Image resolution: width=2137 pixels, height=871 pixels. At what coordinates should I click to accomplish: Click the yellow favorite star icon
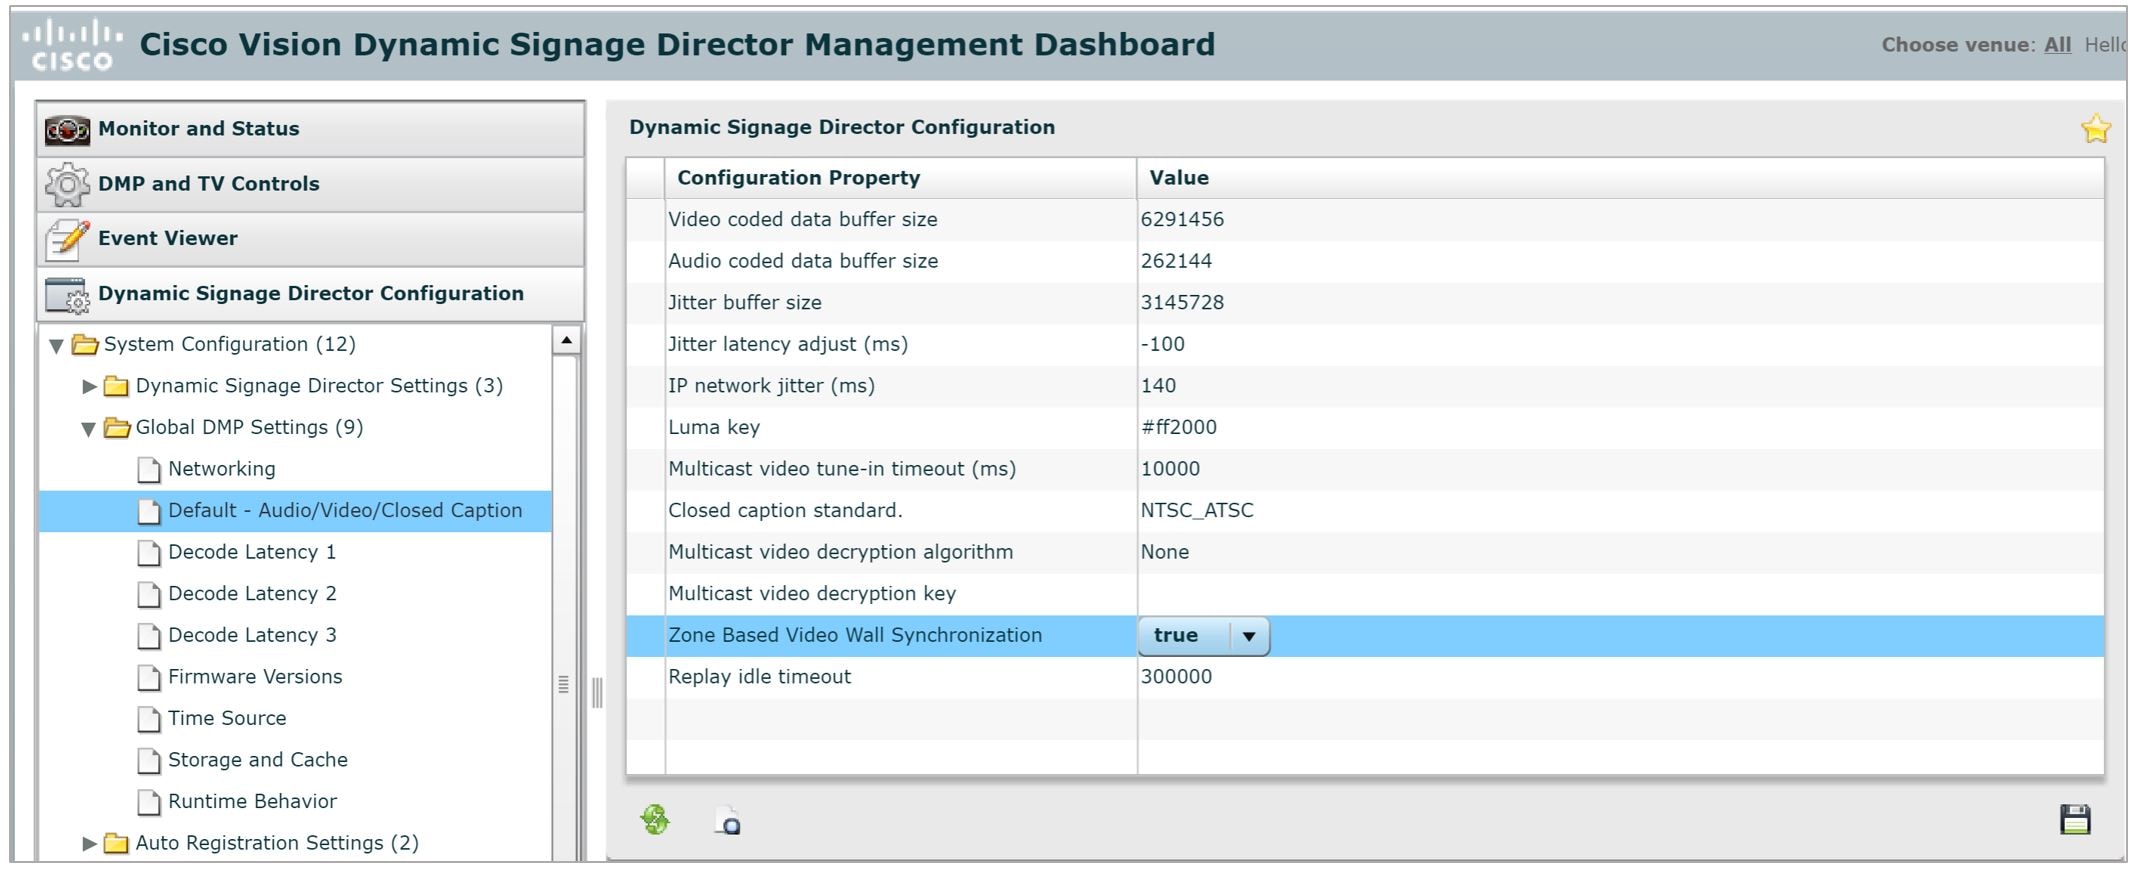2095,129
